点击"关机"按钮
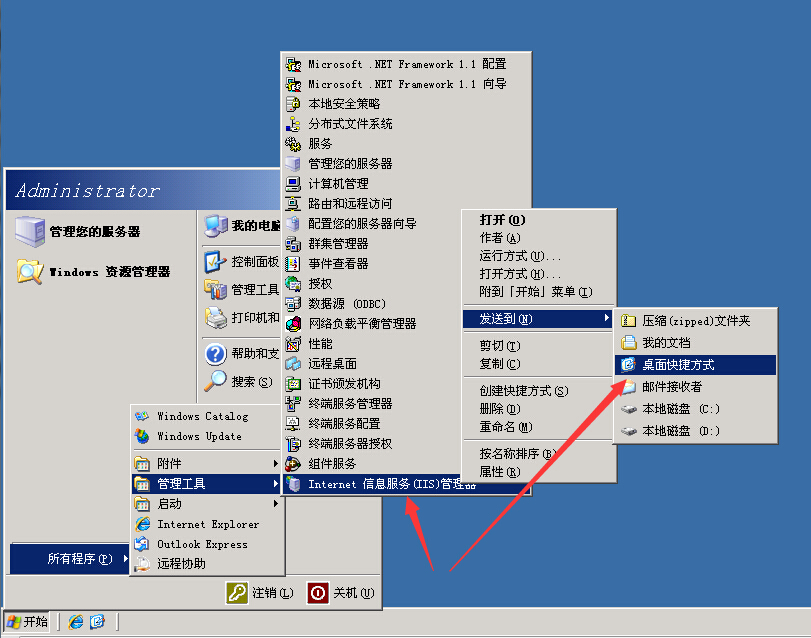The width and height of the screenshot is (811, 638). (342, 592)
